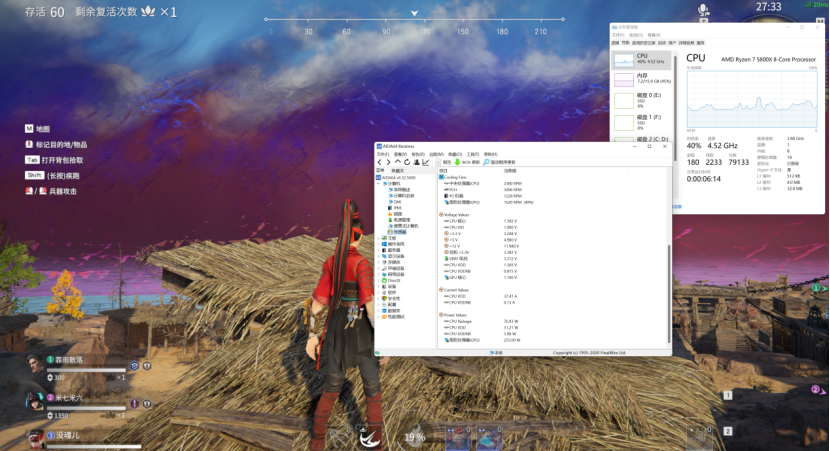Select 便携式计算机 item in AIDA64 tree
This screenshot has width=830, height=451.
(403, 226)
